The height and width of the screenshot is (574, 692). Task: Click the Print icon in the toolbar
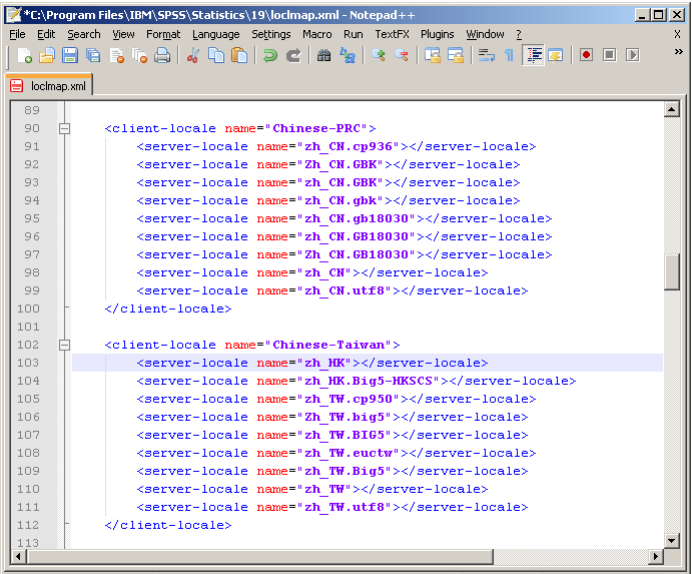[x=162, y=56]
